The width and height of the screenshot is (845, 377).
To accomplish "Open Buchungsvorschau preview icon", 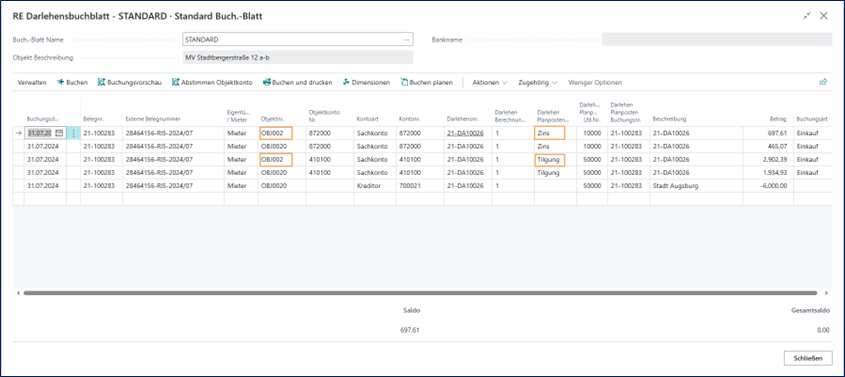I will coord(101,82).
